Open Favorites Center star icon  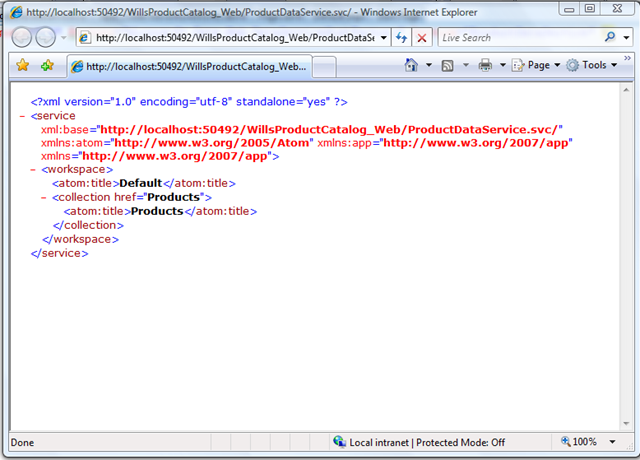[x=22, y=66]
